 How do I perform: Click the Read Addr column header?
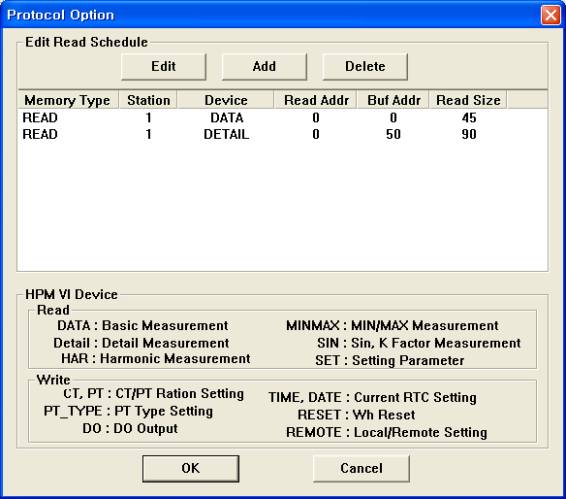click(316, 100)
